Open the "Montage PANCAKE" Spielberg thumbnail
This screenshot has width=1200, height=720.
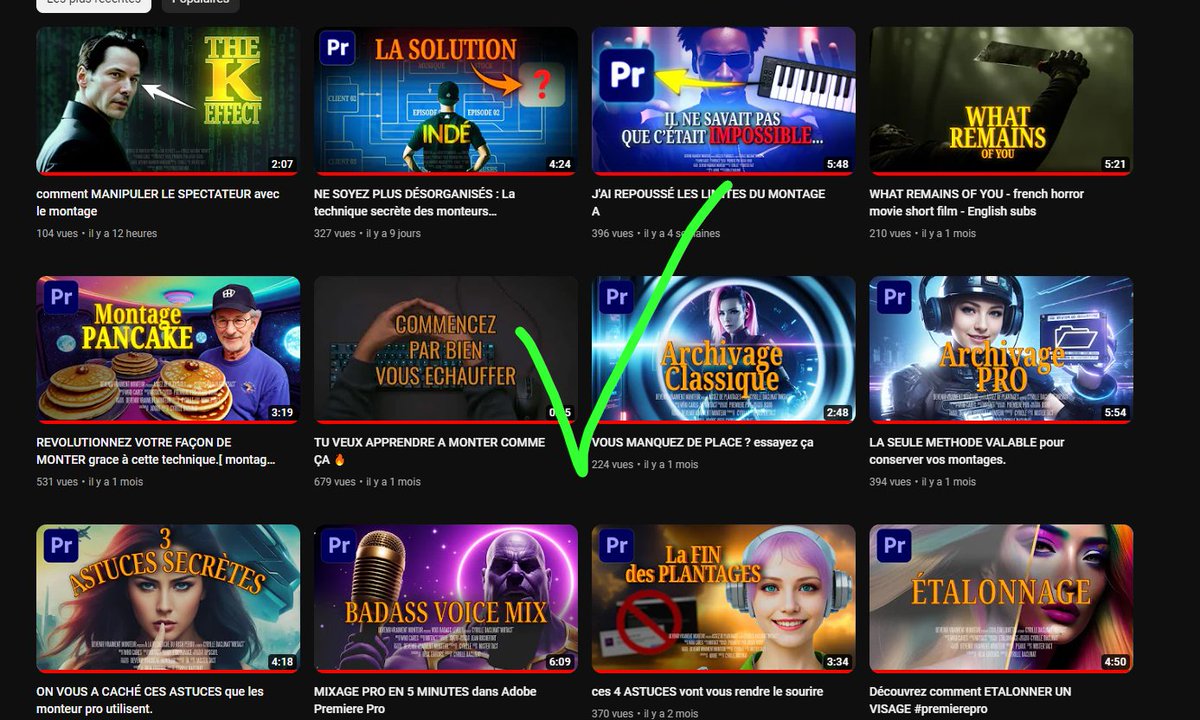167,347
